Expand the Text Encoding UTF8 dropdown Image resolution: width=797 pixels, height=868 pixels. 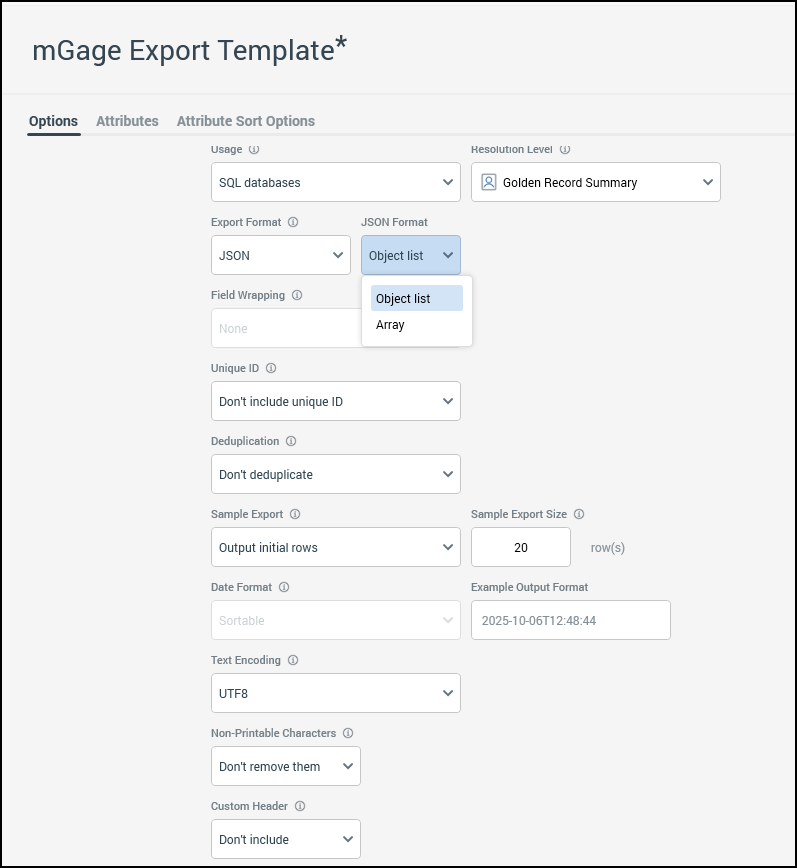[335, 693]
